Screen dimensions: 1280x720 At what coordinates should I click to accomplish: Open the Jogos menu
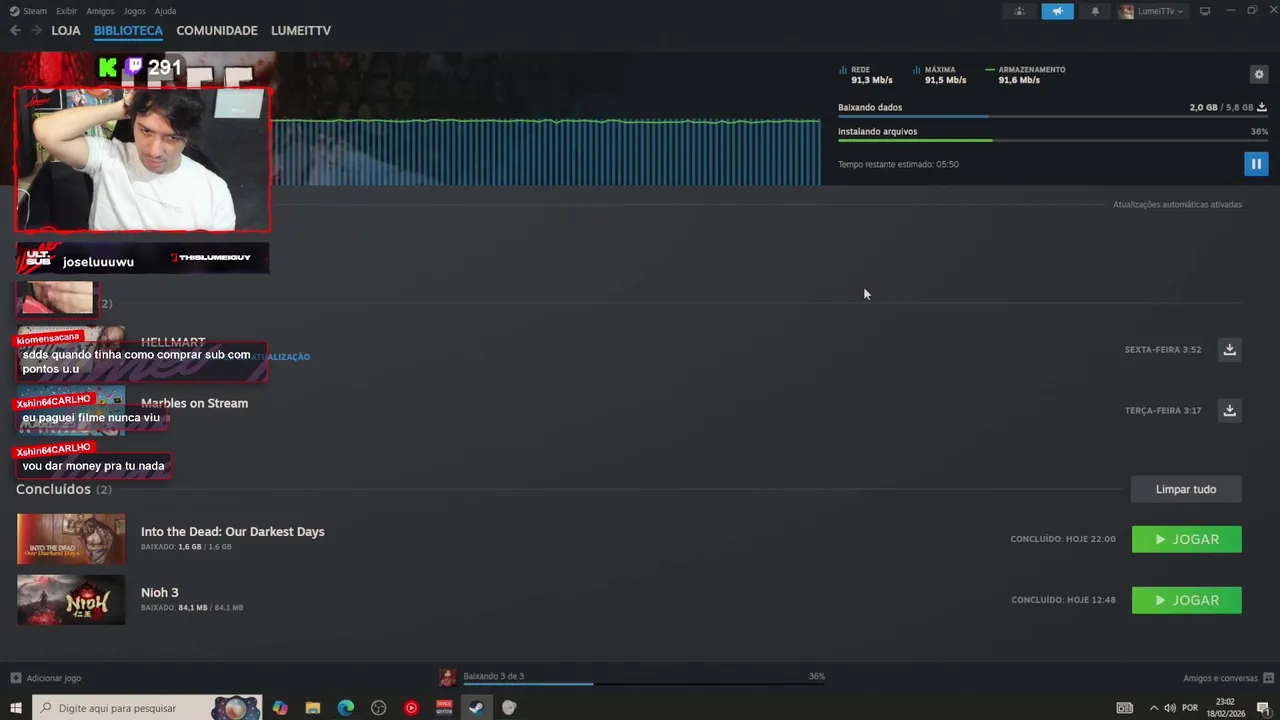(x=134, y=11)
